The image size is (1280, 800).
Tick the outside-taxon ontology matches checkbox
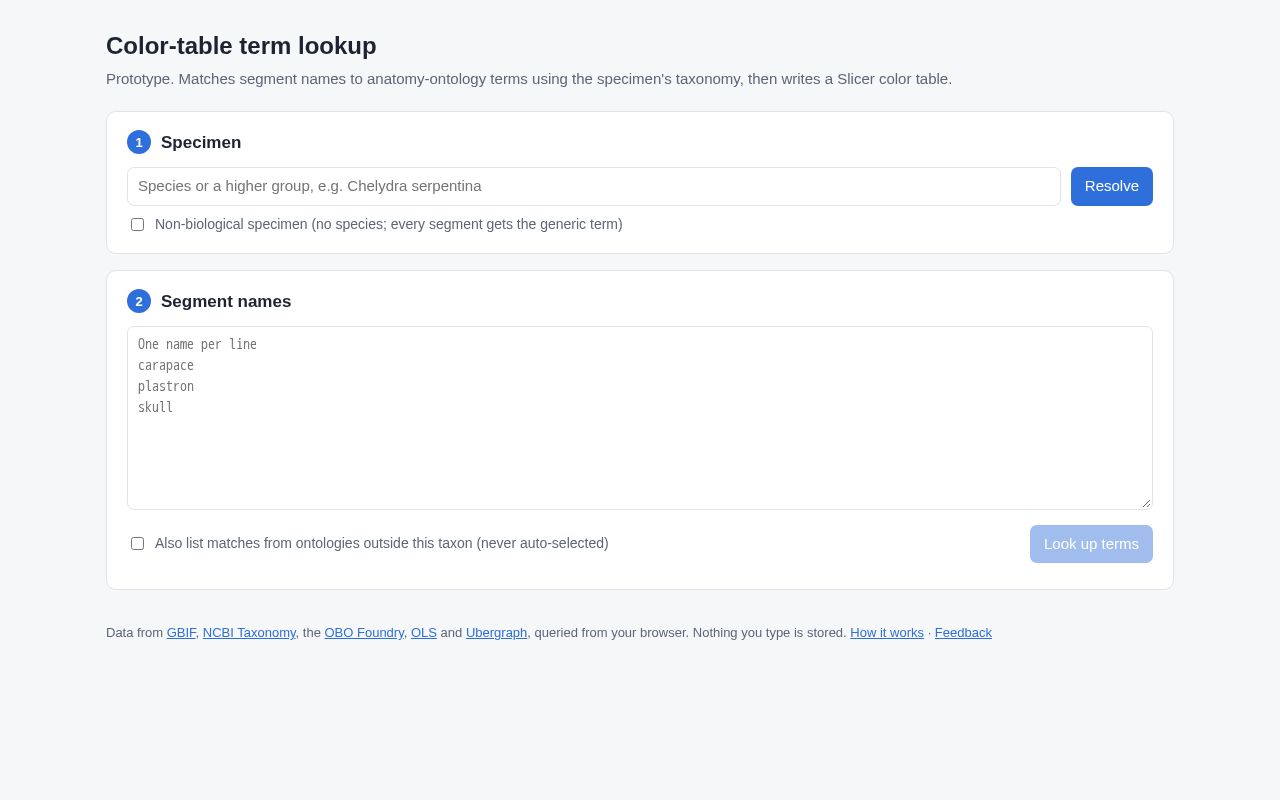tap(137, 544)
